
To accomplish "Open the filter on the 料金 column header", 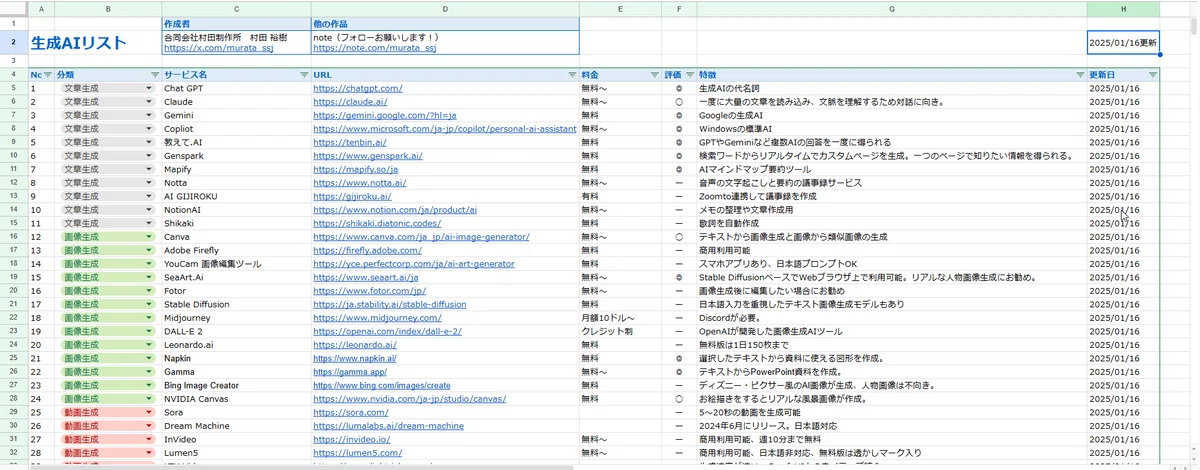I will pyautogui.click(x=653, y=75).
